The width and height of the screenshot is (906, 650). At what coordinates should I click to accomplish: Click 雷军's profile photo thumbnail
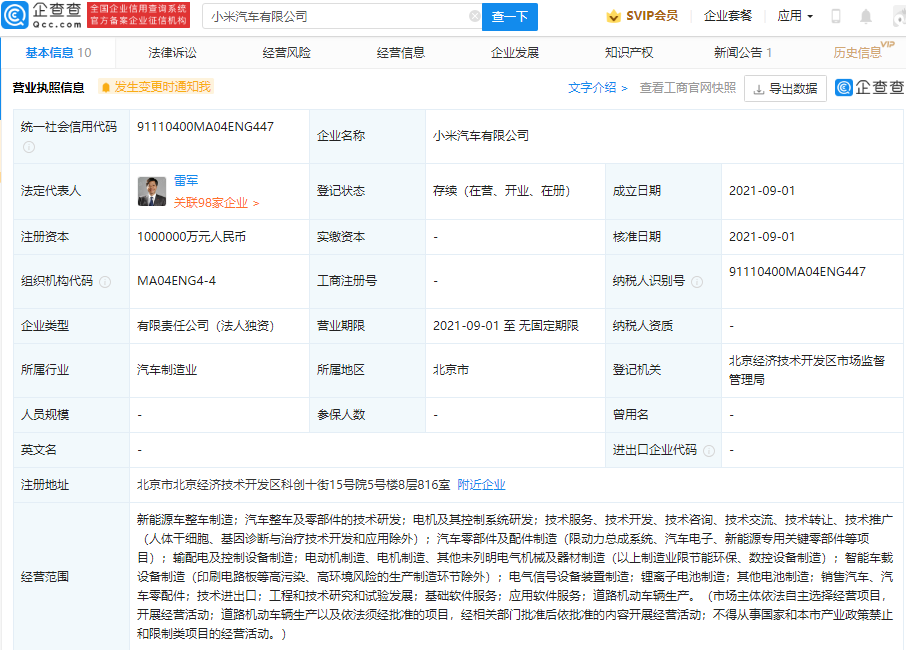point(152,191)
